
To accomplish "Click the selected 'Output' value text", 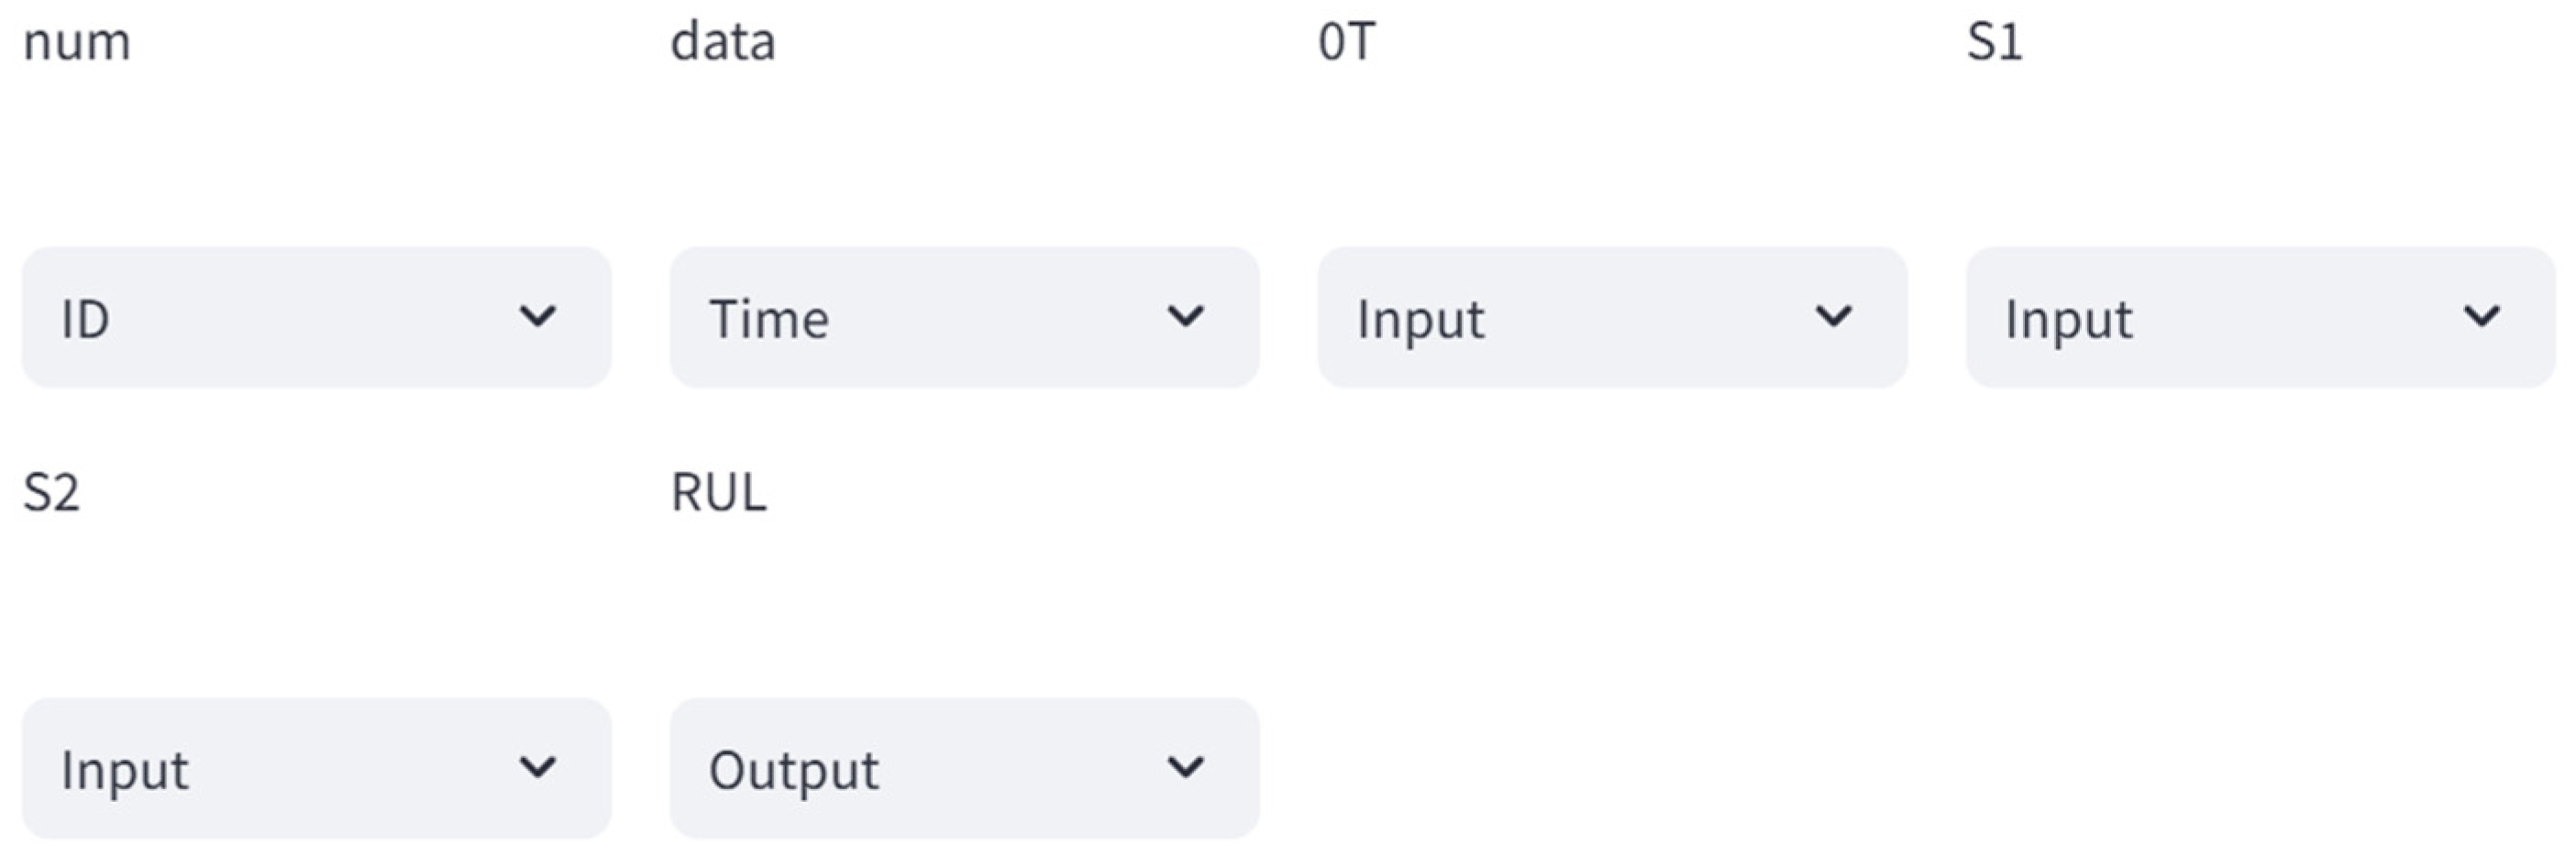I will click(794, 771).
